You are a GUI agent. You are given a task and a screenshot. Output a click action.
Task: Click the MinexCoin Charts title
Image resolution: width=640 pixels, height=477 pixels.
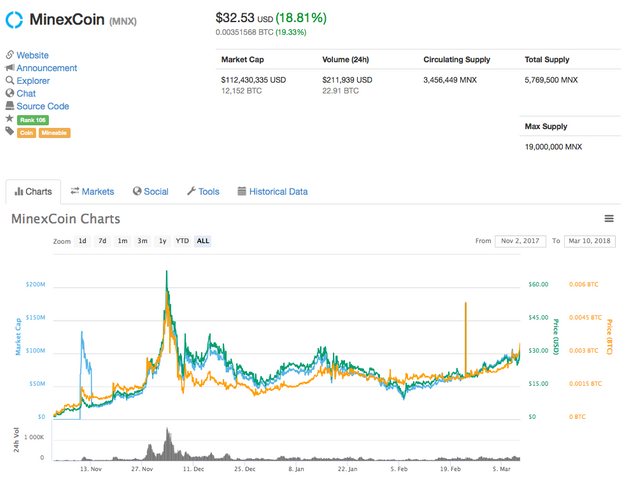[x=66, y=219]
